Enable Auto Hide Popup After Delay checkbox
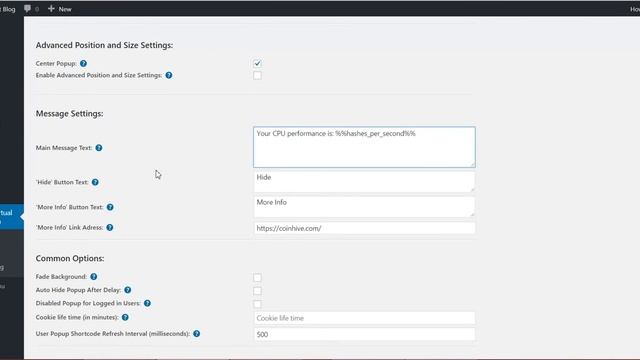This screenshot has height=360, width=640. [x=257, y=291]
